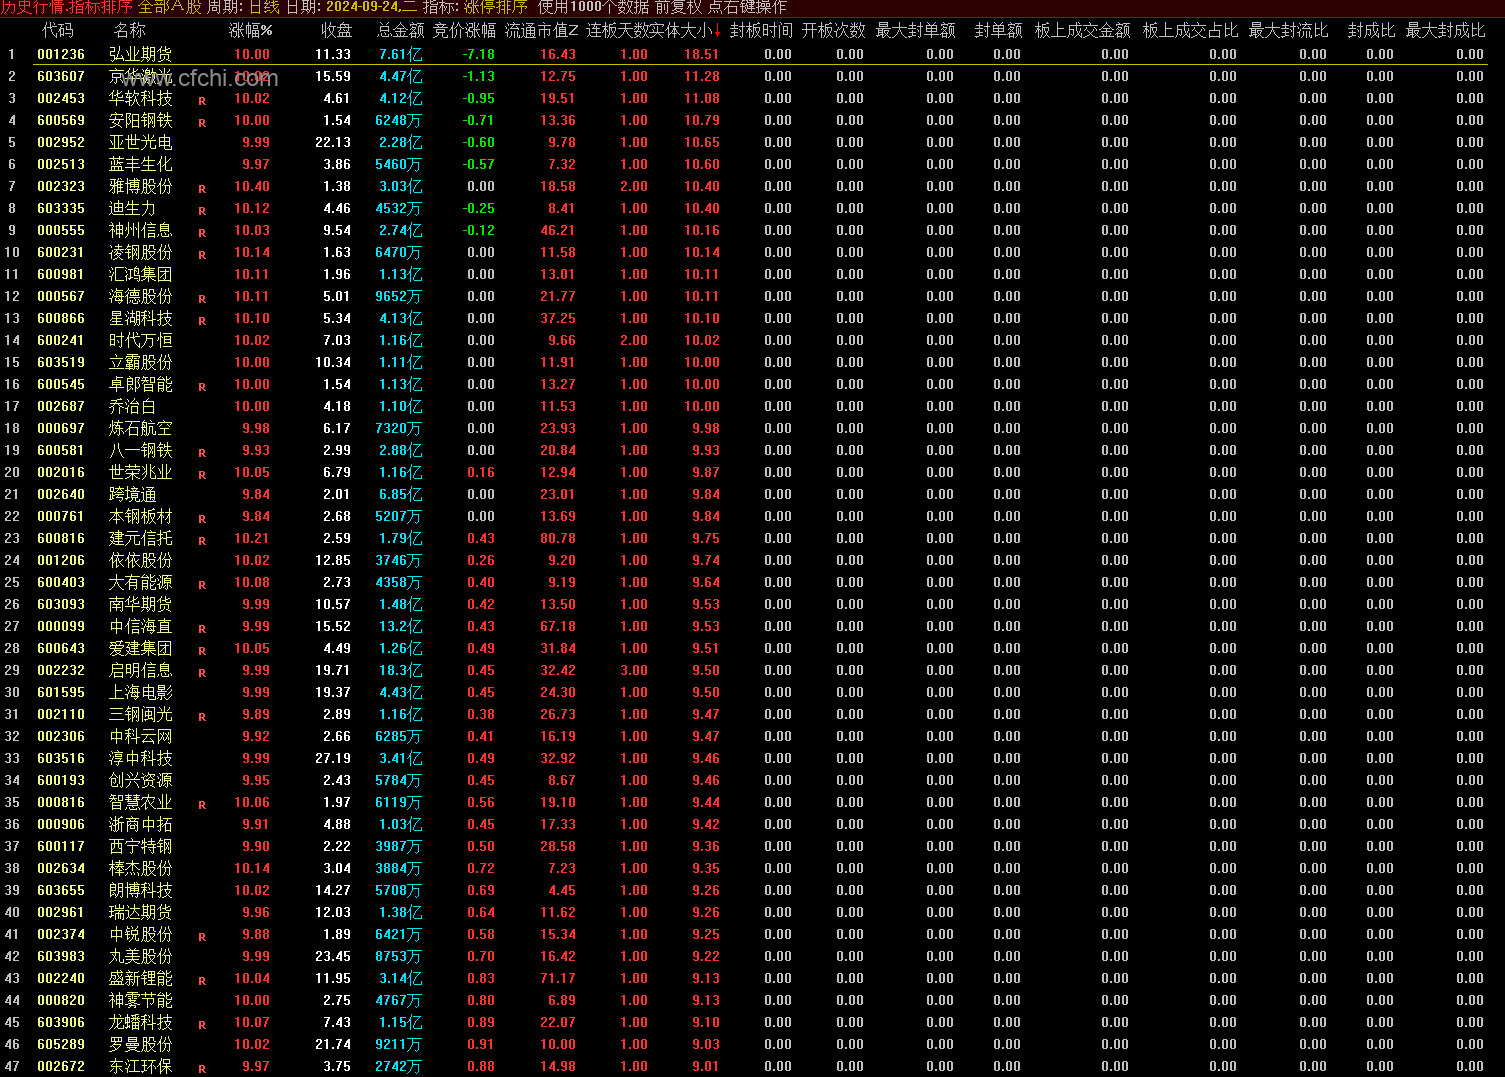The height and width of the screenshot is (1077, 1505).
Task: Click the stock name 安阳钢铁
Action: point(141,120)
